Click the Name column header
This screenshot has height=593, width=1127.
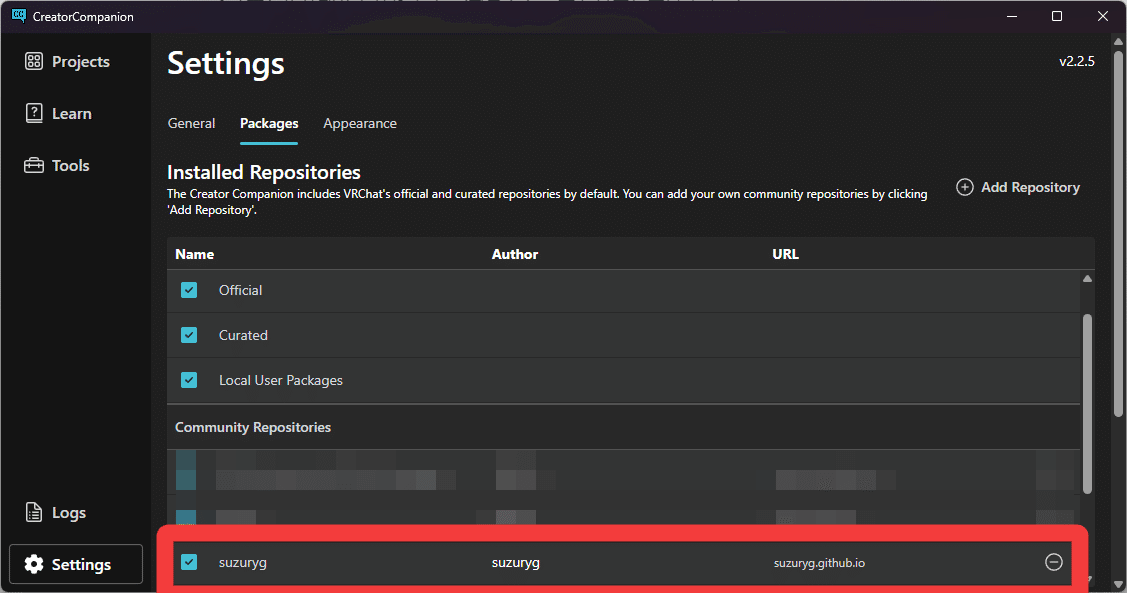[x=195, y=254]
